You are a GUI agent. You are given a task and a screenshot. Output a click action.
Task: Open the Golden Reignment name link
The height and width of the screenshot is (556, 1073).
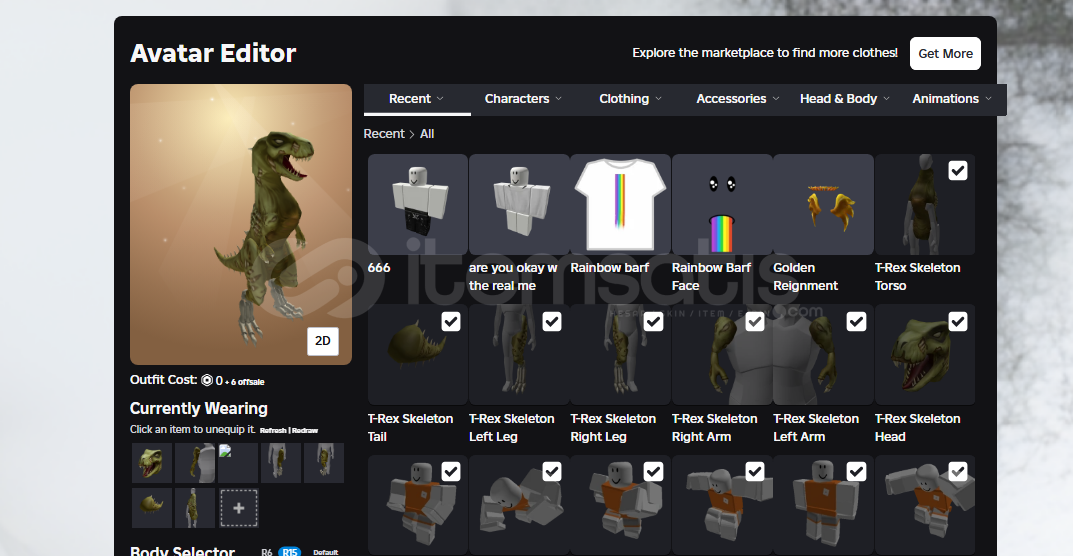click(805, 277)
